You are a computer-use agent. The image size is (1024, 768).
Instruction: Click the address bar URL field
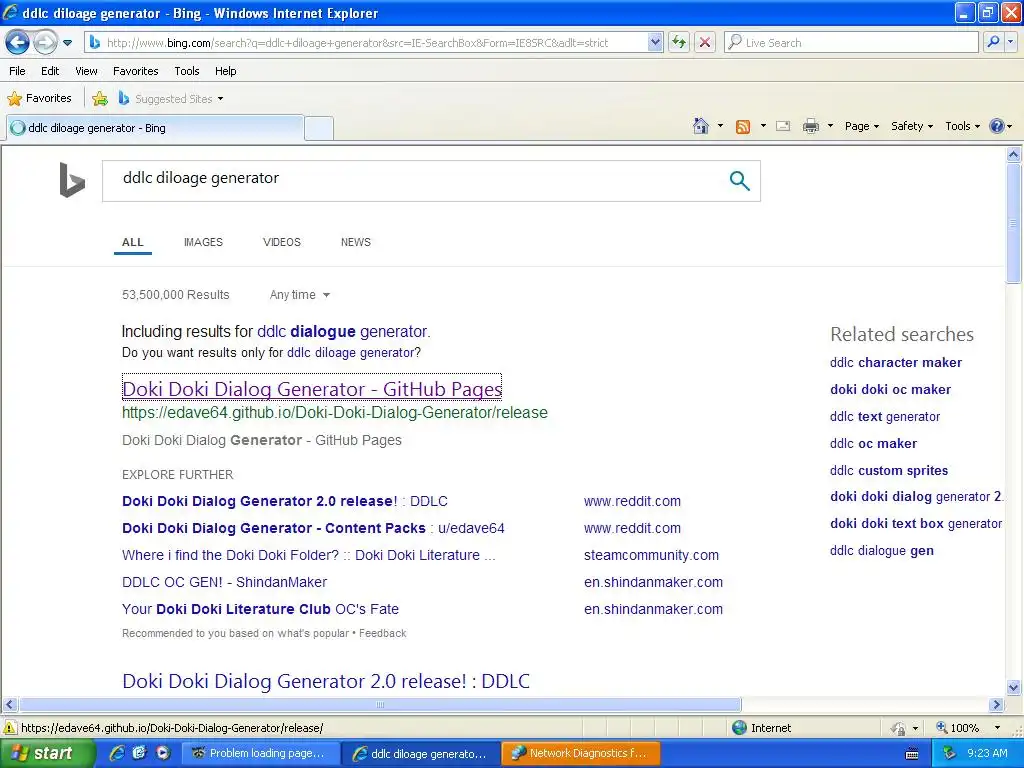(366, 43)
